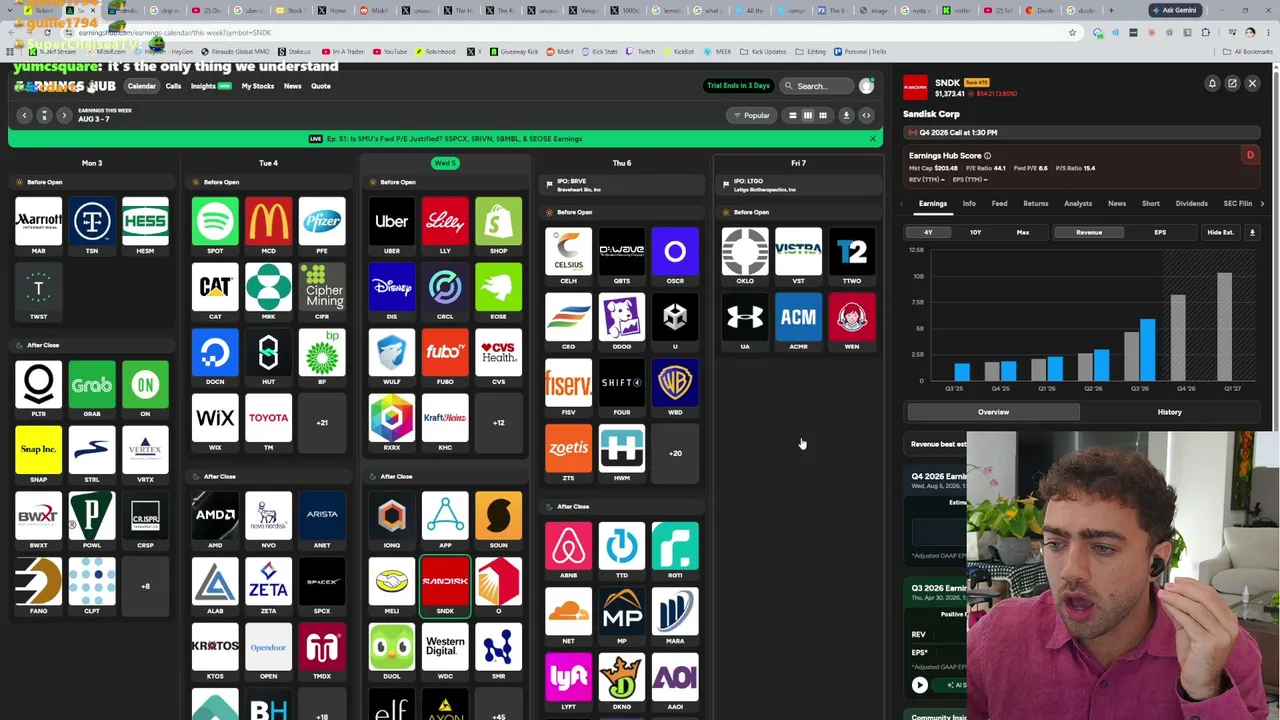Go to the next earnings week

pos(64,116)
